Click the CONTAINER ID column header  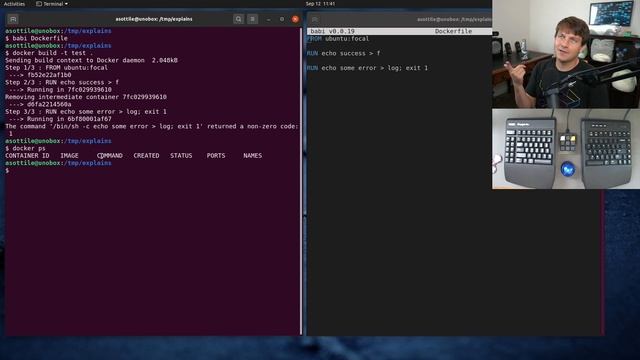[27, 156]
